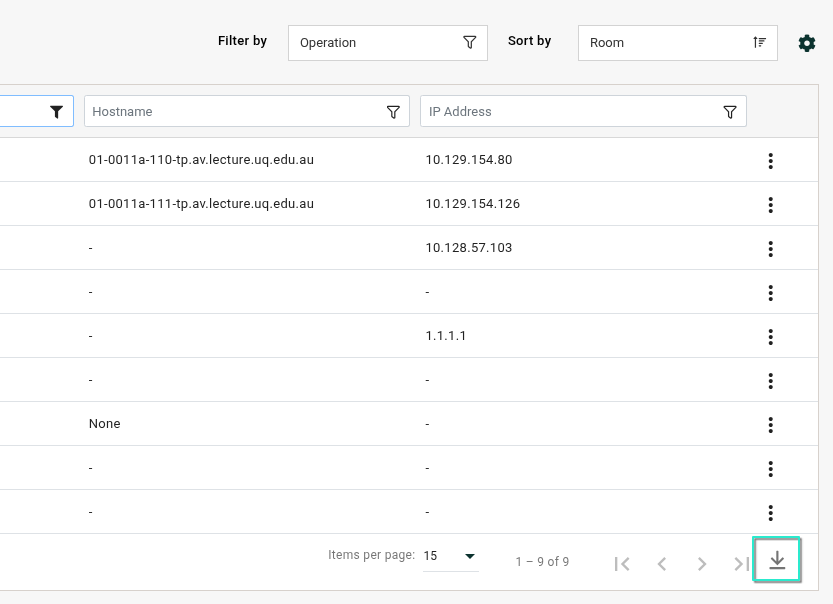This screenshot has width=833, height=604.
Task: Open the Items per page dropdown
Action: click(450, 556)
